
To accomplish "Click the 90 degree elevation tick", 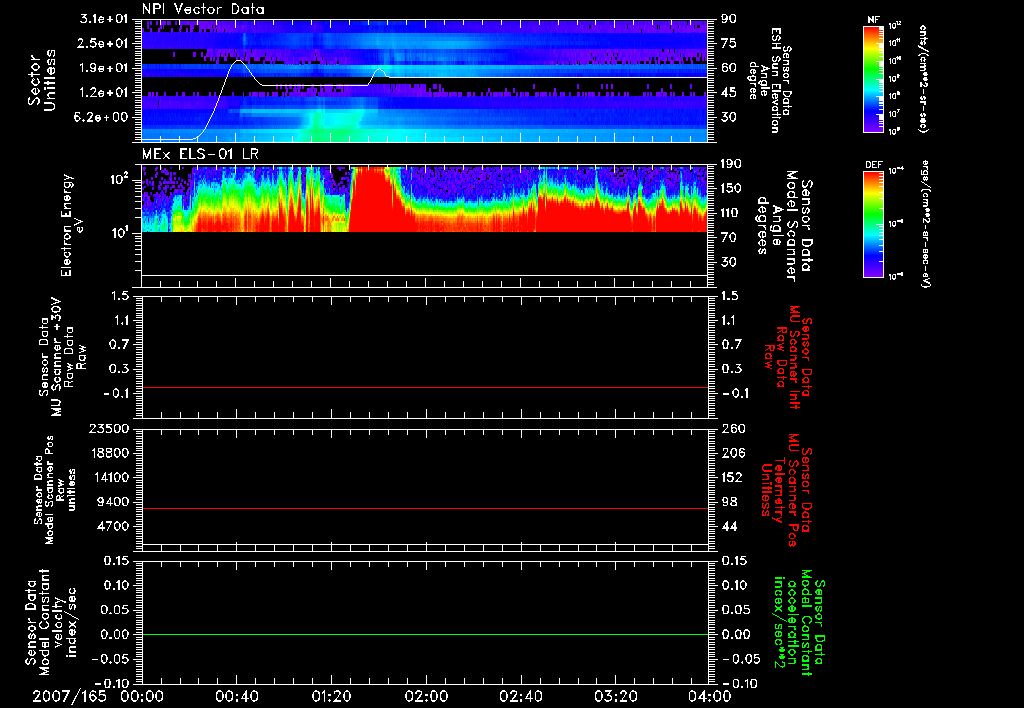I will (x=729, y=19).
